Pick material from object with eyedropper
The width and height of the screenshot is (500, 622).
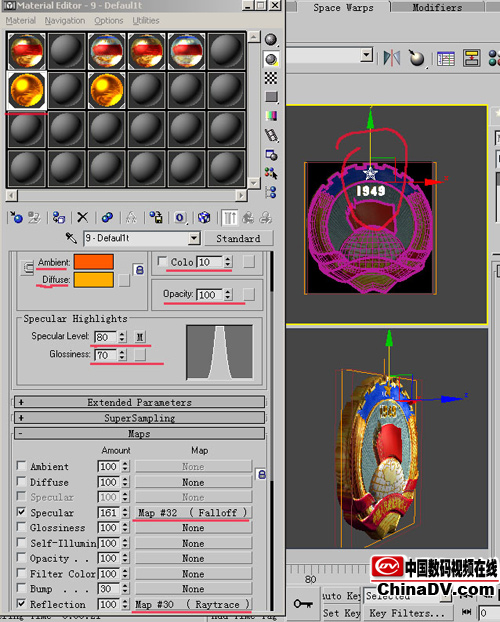click(71, 238)
